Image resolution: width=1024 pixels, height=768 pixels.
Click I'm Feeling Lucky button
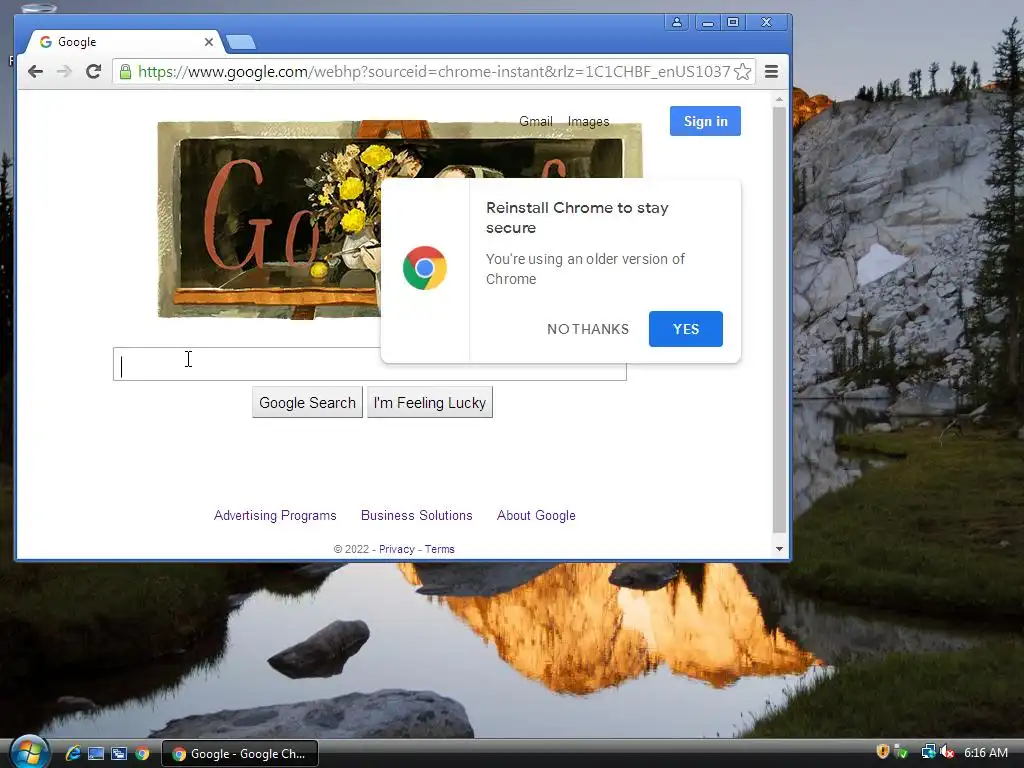coord(430,402)
